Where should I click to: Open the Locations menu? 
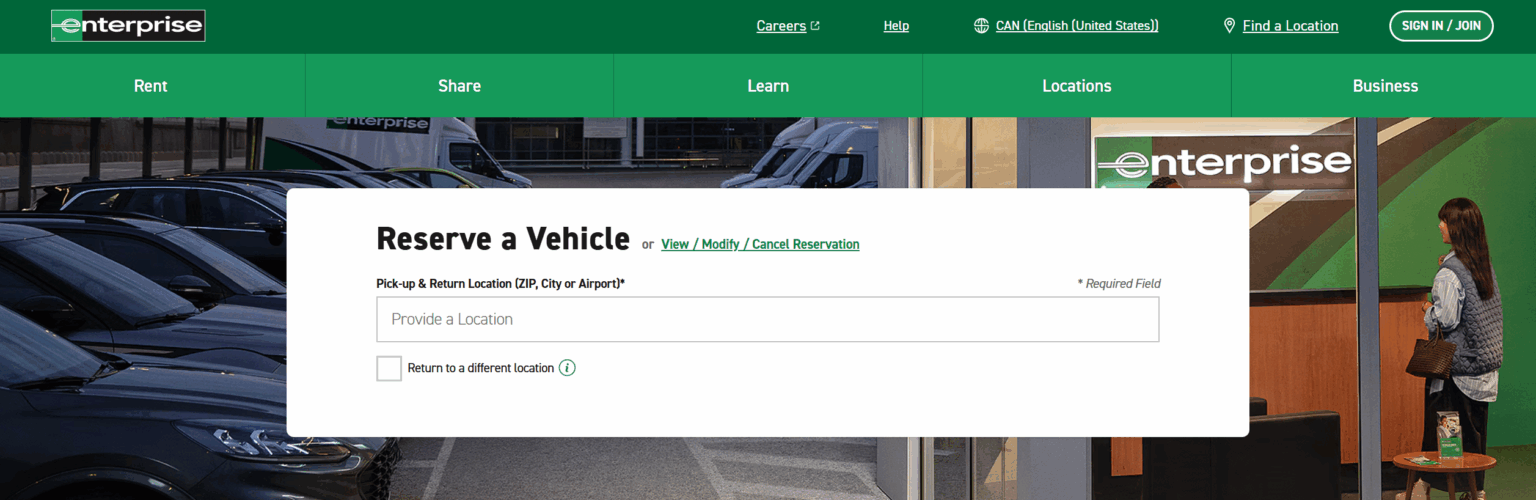[x=1076, y=86]
